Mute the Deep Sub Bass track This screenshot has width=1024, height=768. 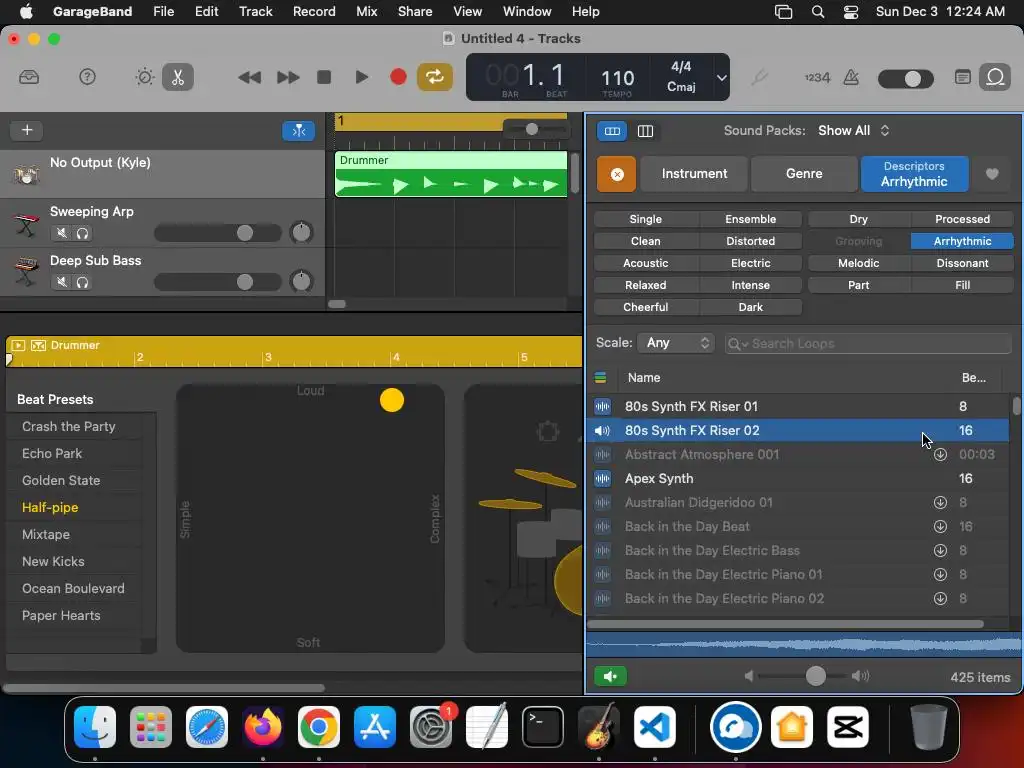(x=61, y=282)
